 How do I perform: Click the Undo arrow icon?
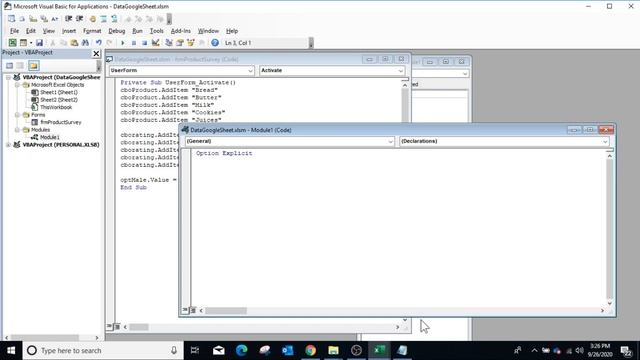click(x=98, y=42)
